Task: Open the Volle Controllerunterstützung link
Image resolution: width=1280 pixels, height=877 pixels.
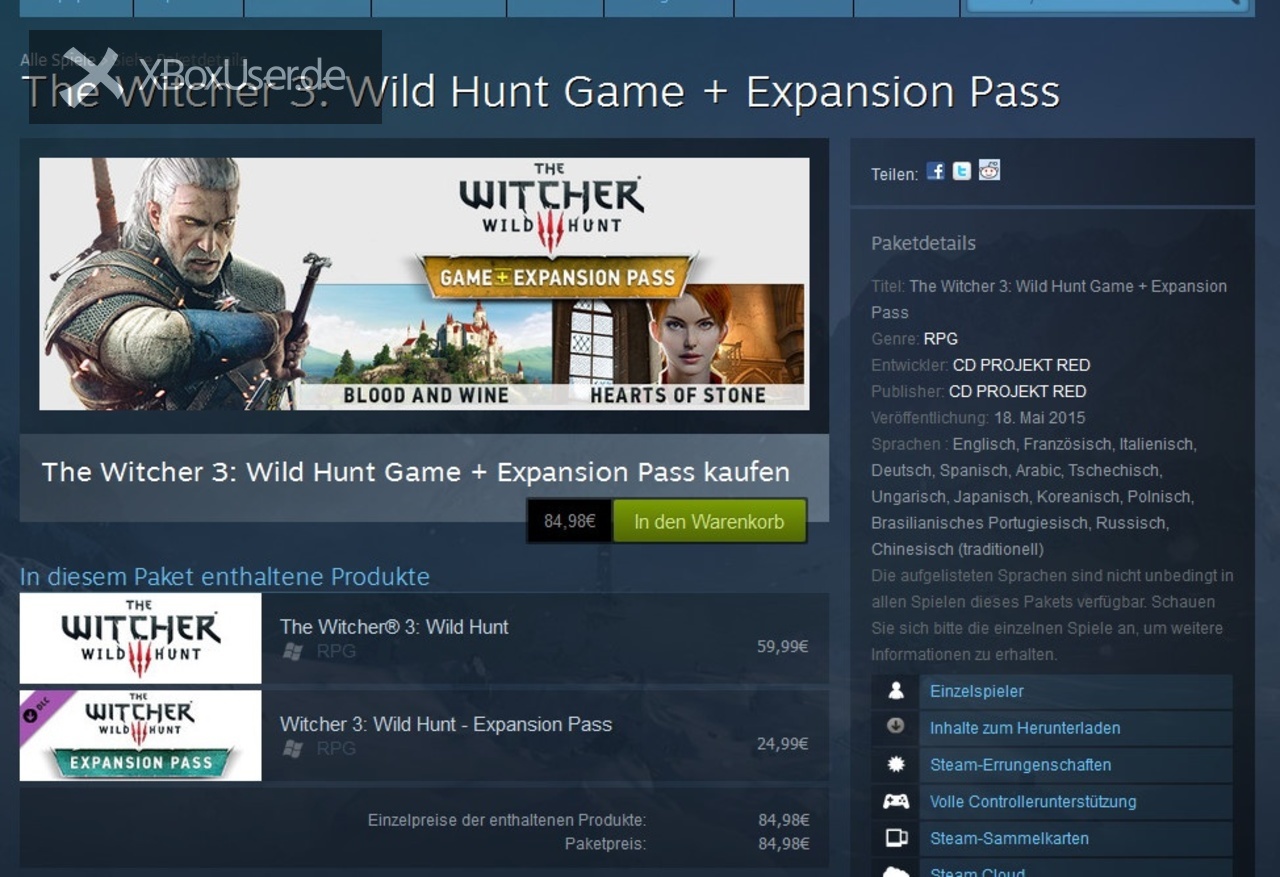Action: coord(1033,801)
